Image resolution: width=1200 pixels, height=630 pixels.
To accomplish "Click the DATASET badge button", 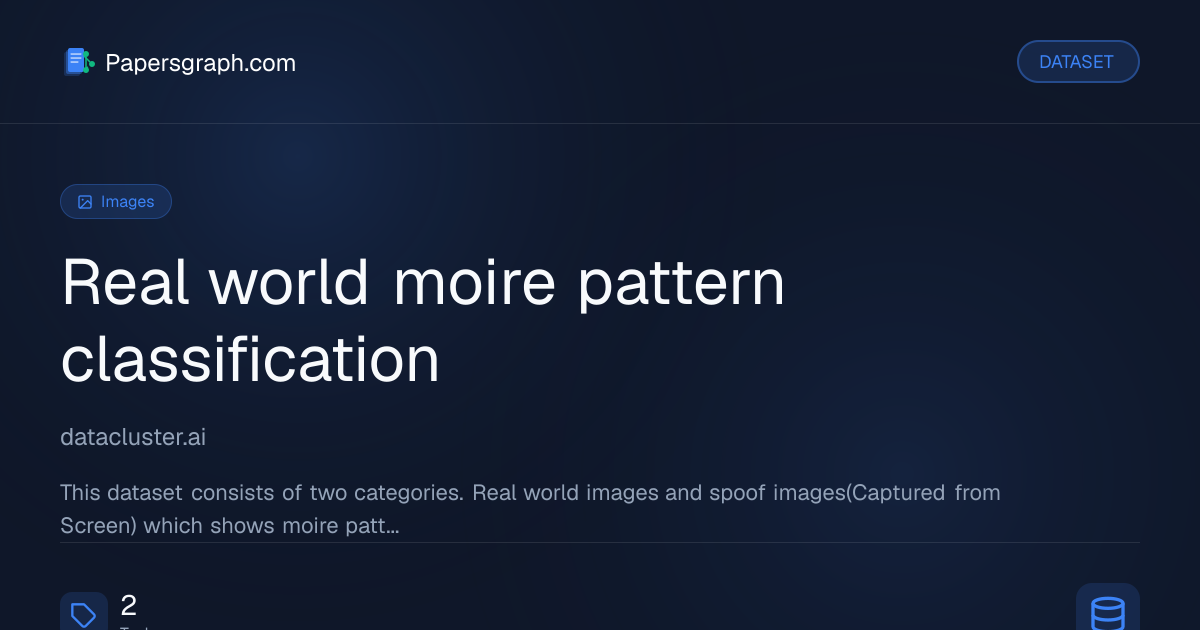I will [x=1078, y=62].
